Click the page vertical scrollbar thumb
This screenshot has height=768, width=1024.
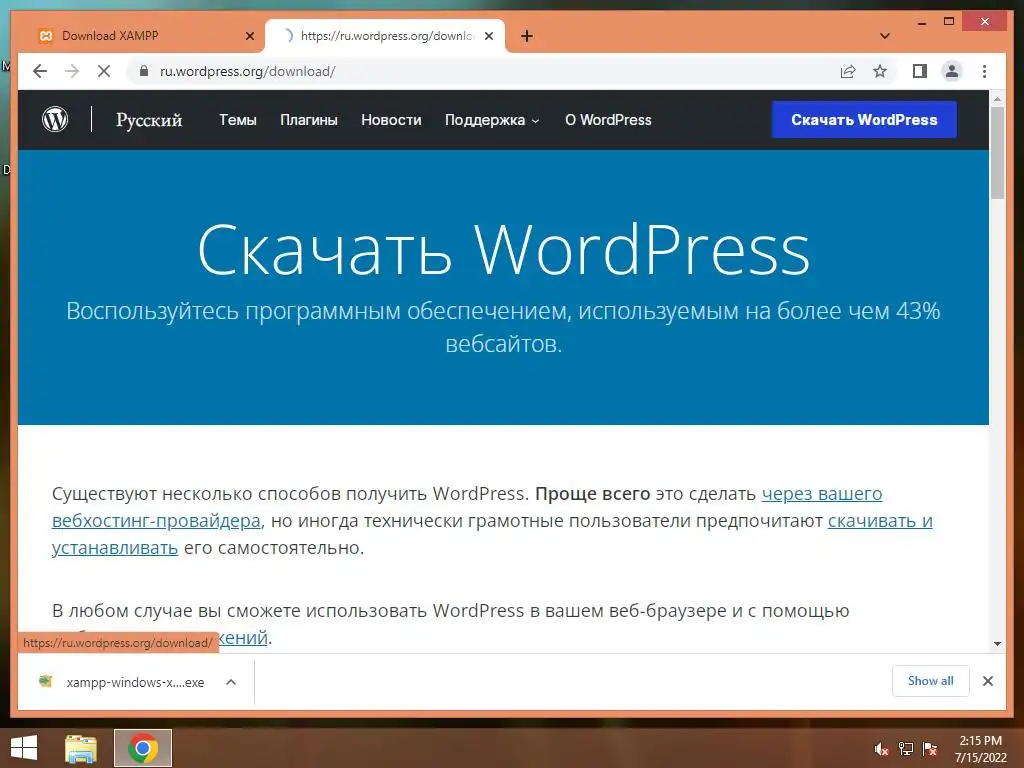tap(997, 153)
